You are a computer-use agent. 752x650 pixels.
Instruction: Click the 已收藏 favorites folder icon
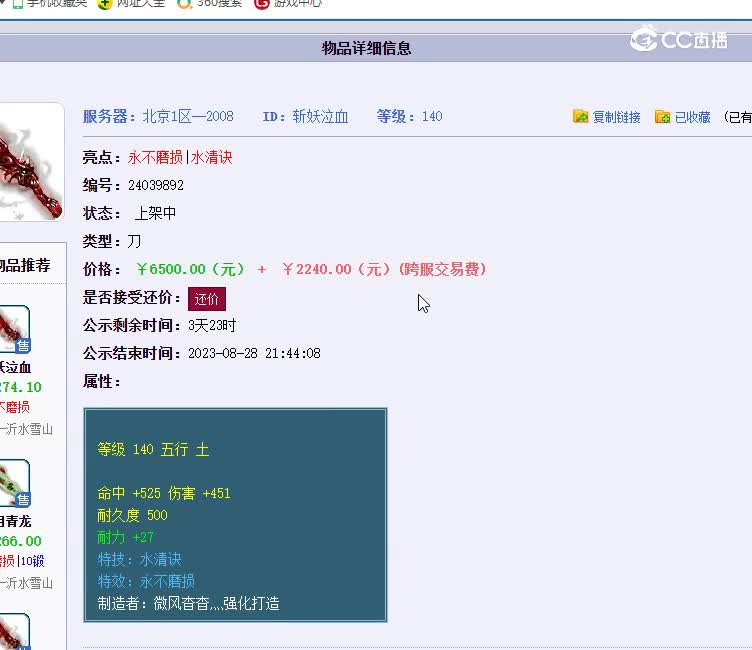pos(662,116)
